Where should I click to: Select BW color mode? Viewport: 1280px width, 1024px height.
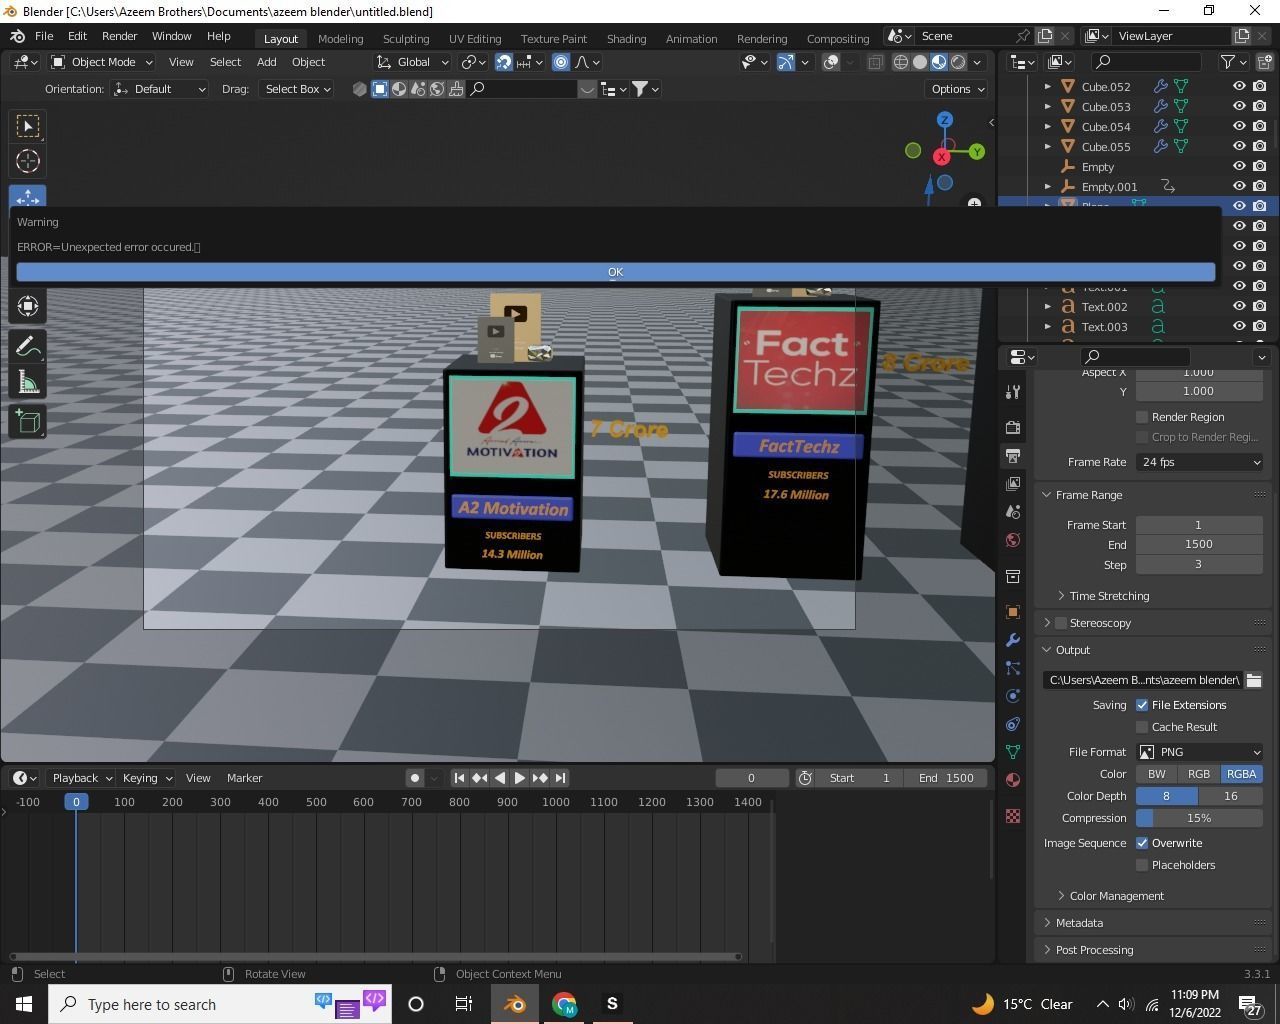[1156, 774]
